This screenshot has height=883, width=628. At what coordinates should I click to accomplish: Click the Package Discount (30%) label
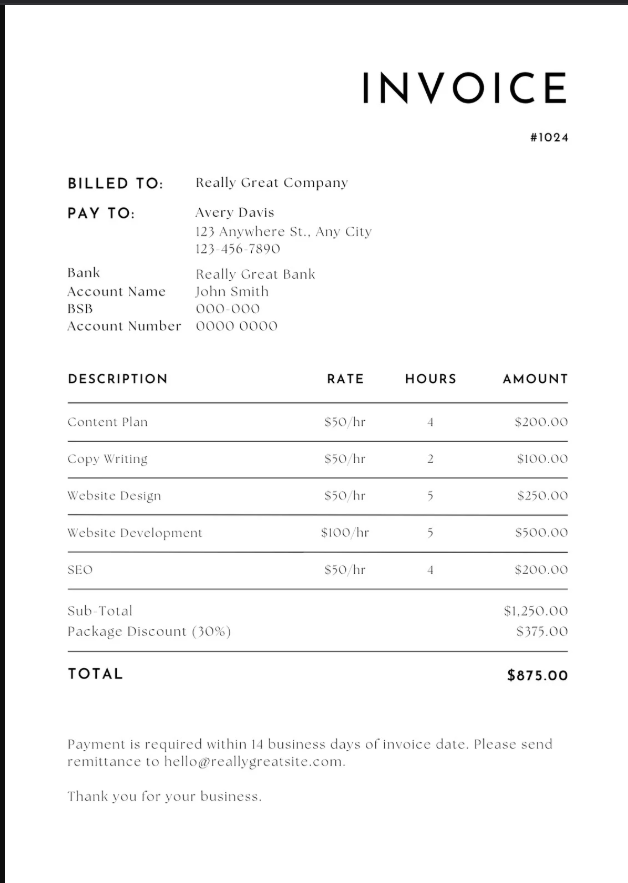149,632
